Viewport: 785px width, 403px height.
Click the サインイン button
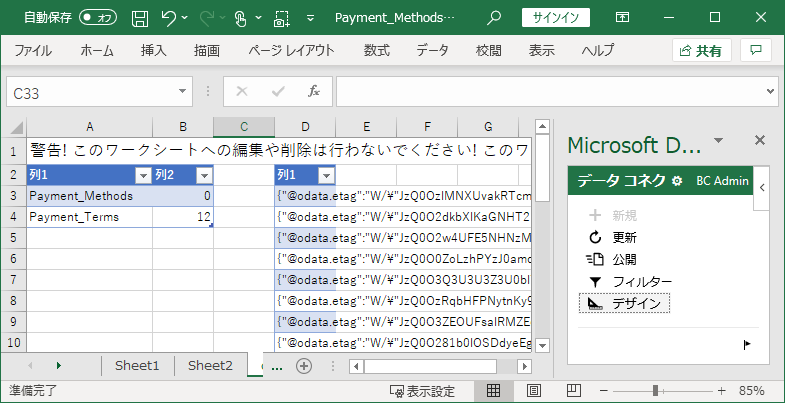(x=556, y=18)
